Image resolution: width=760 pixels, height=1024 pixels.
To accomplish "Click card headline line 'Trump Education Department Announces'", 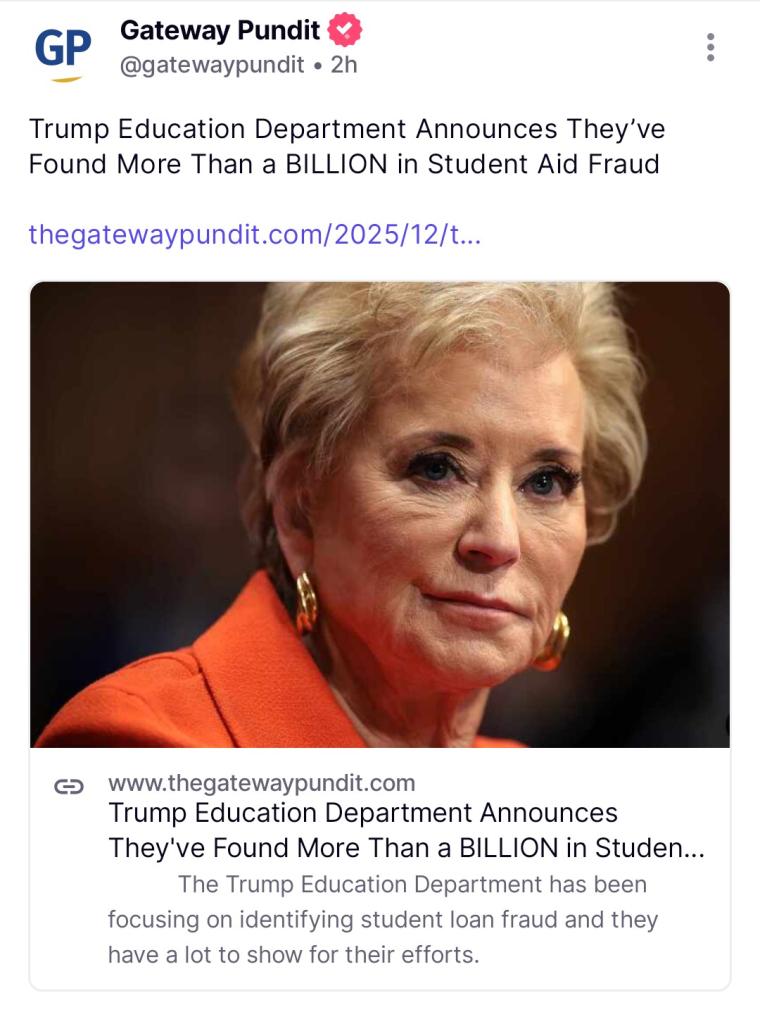I will tap(362, 813).
